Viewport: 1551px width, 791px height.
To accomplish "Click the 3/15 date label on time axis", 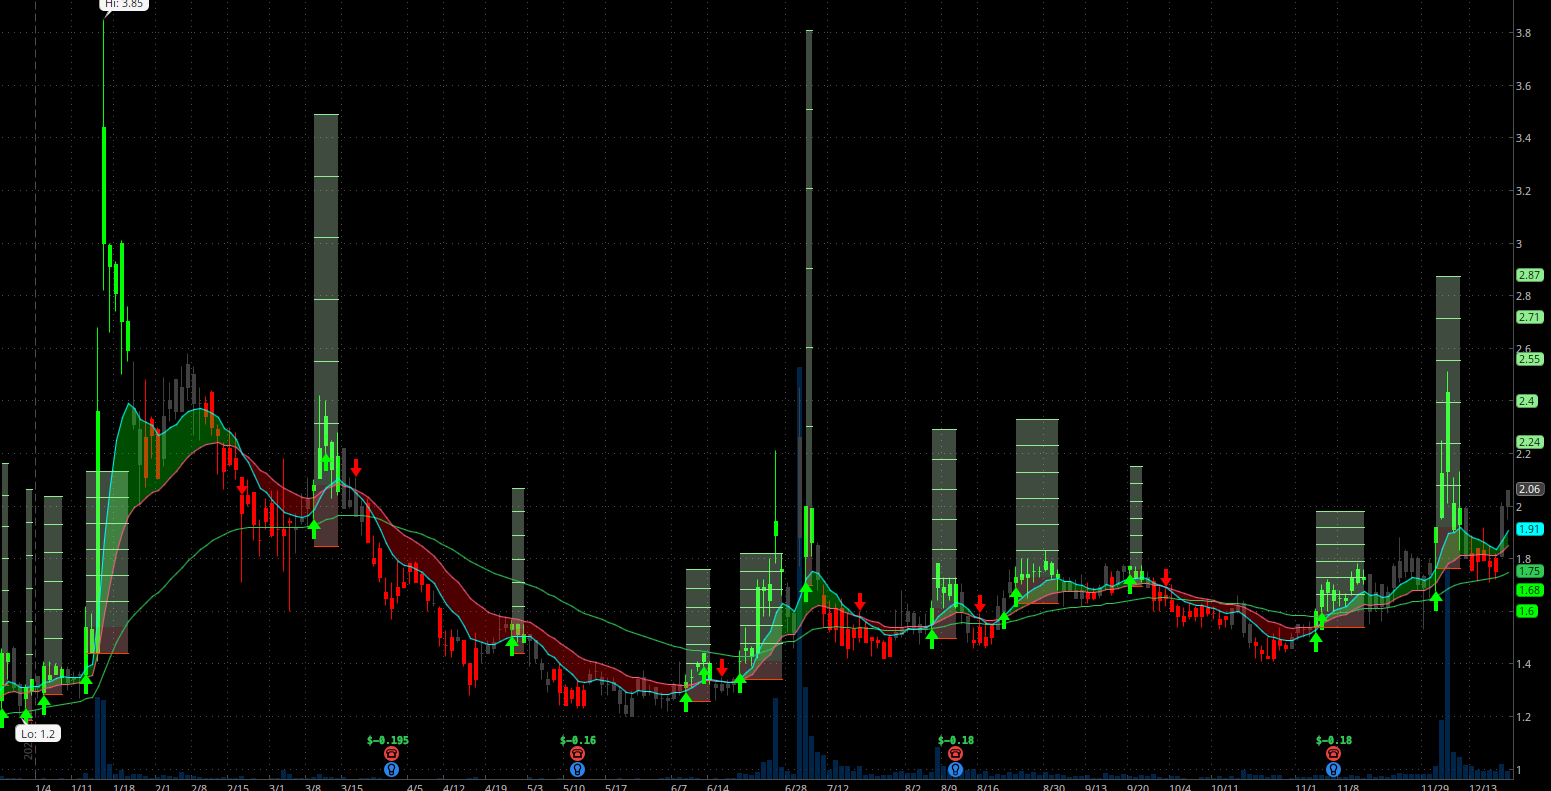I will click(351, 788).
